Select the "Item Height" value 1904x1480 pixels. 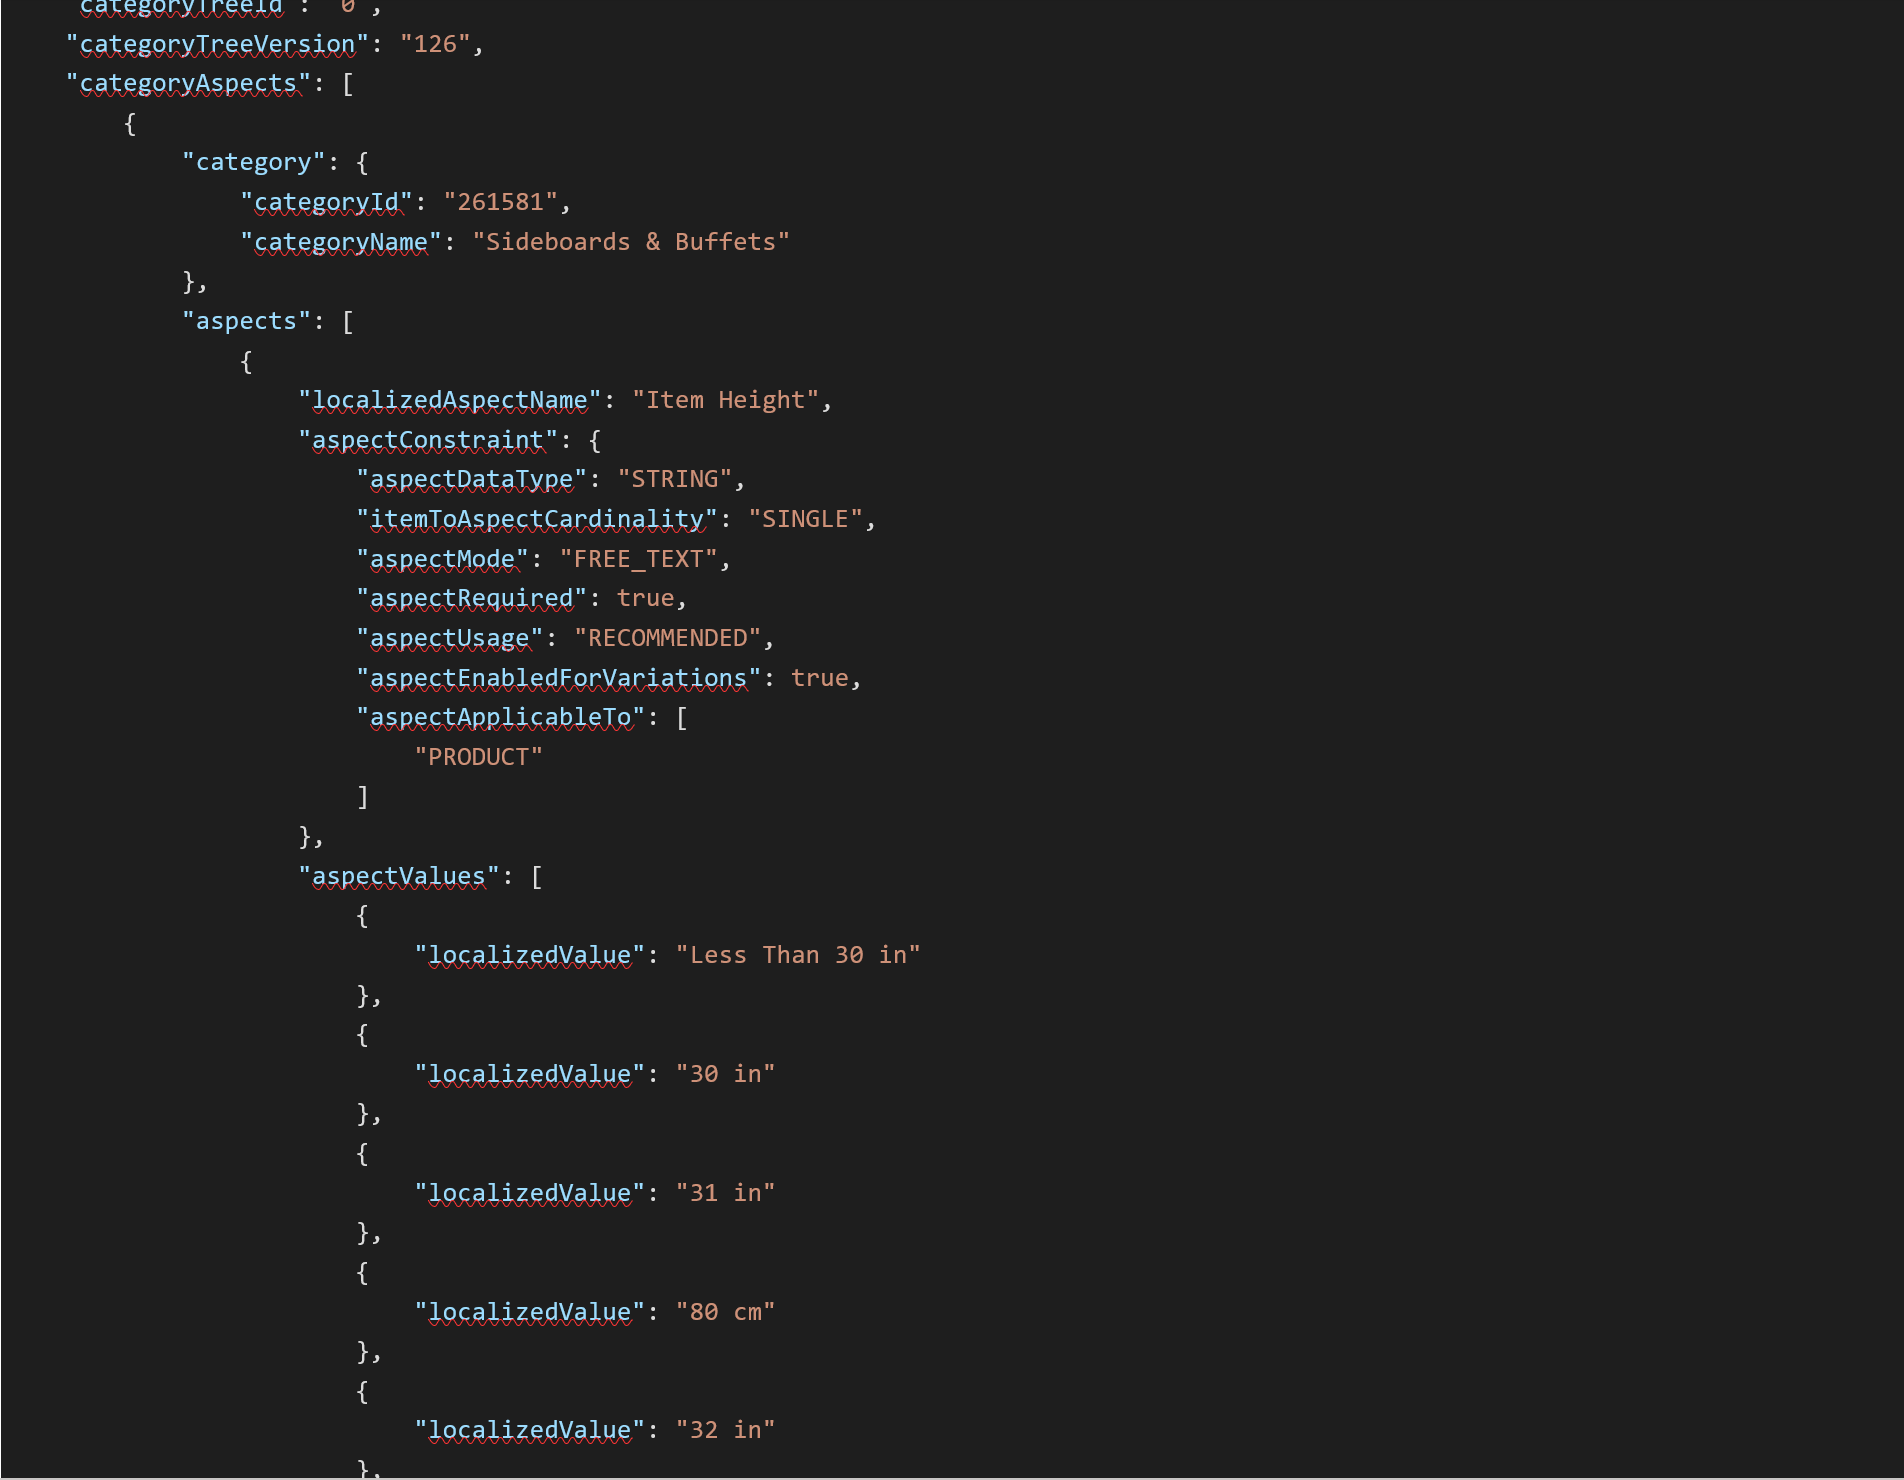click(726, 400)
